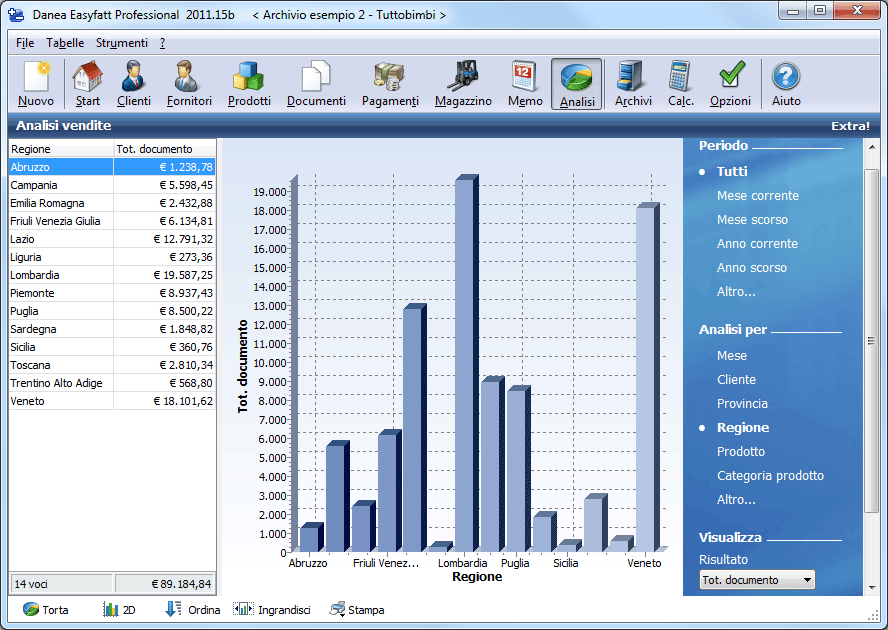Select the Puglia row

[112, 311]
